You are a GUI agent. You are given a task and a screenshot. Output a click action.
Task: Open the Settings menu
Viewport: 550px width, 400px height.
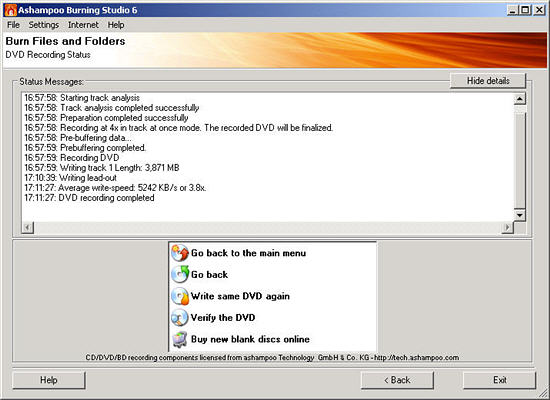coord(43,25)
